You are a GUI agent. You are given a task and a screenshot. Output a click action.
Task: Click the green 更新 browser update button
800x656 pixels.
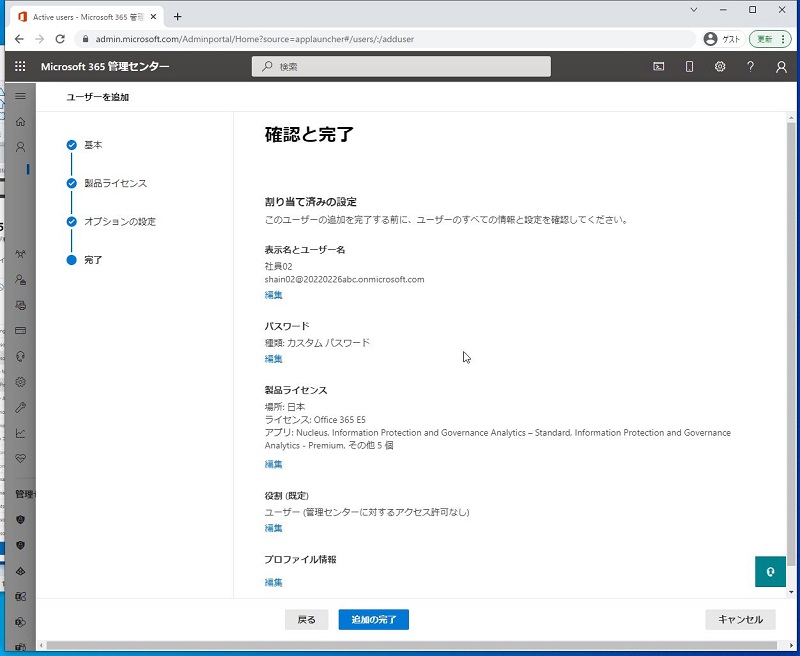point(770,39)
